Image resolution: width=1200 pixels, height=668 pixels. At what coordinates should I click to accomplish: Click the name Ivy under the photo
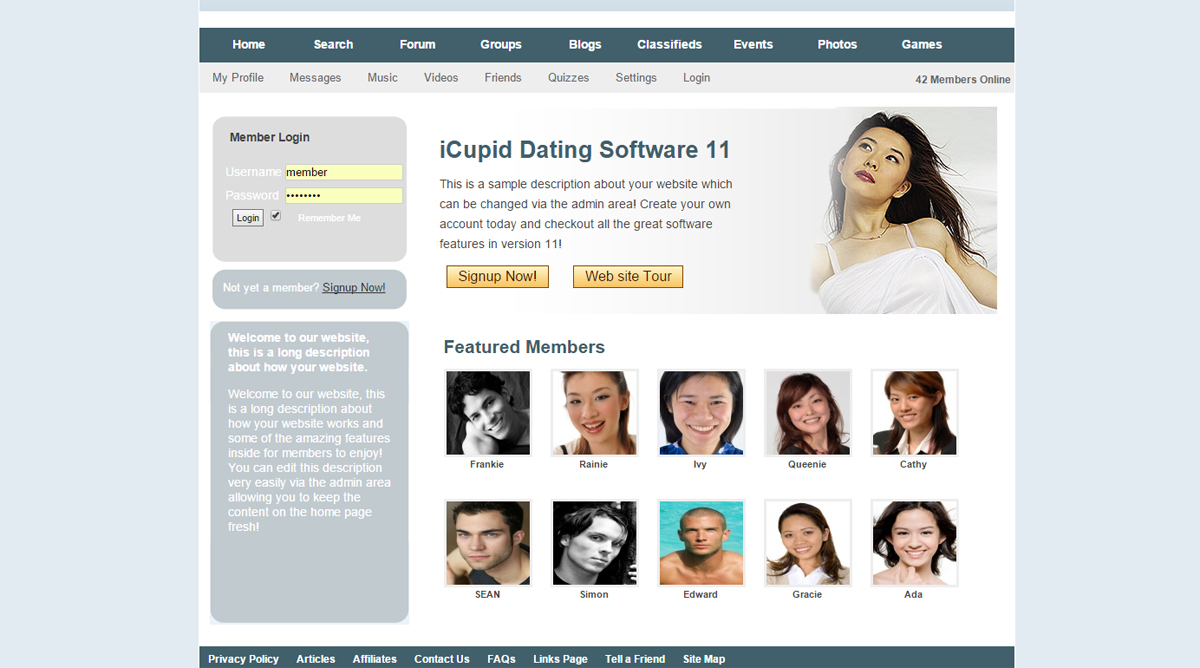tap(700, 465)
